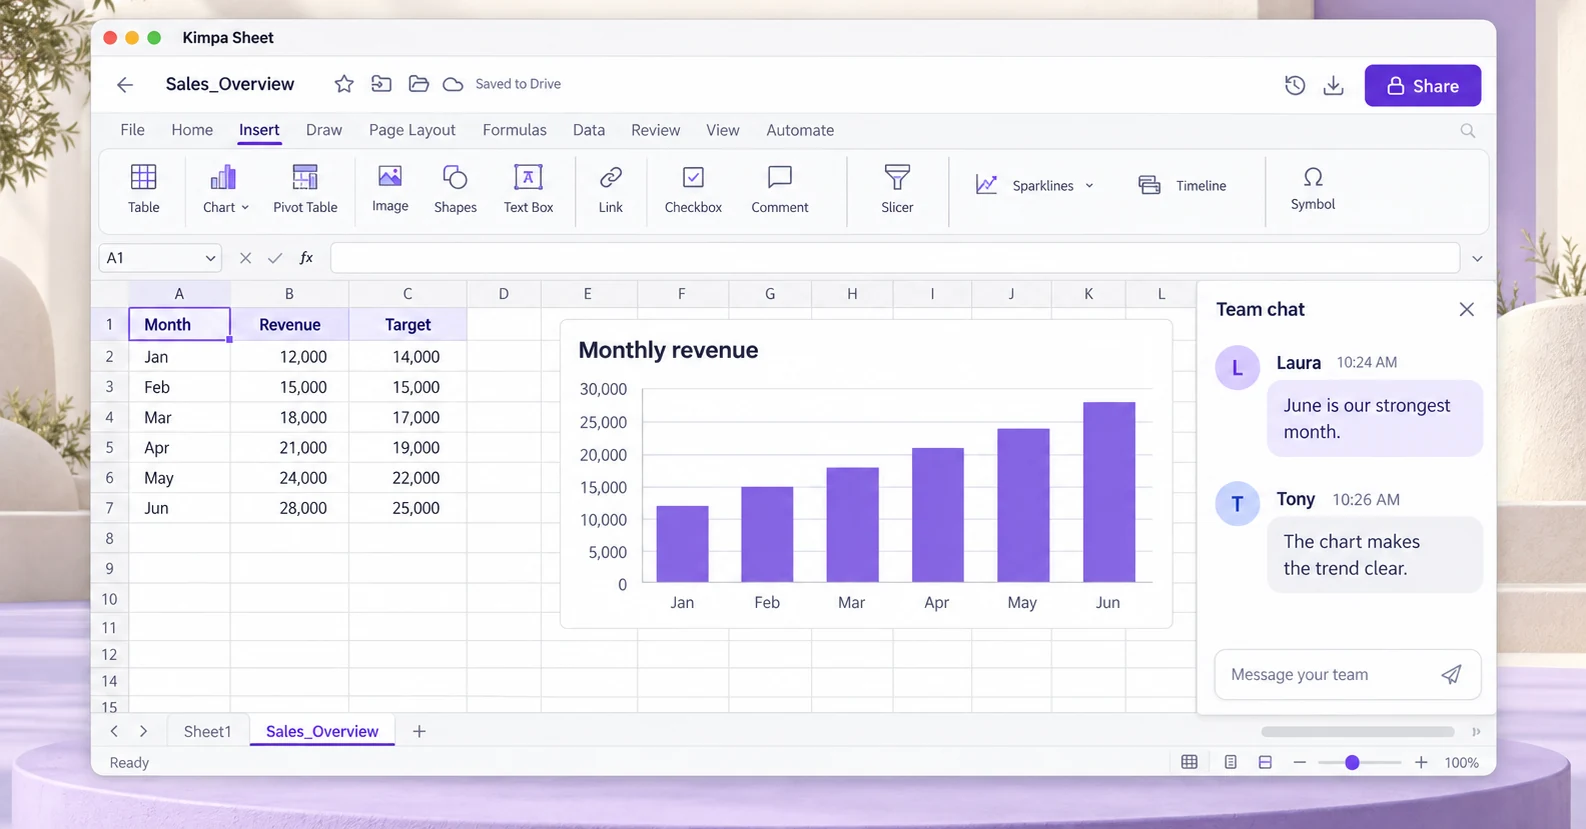This screenshot has height=829, width=1586.
Task: Insert a Table from the ribbon
Action: [x=143, y=189]
